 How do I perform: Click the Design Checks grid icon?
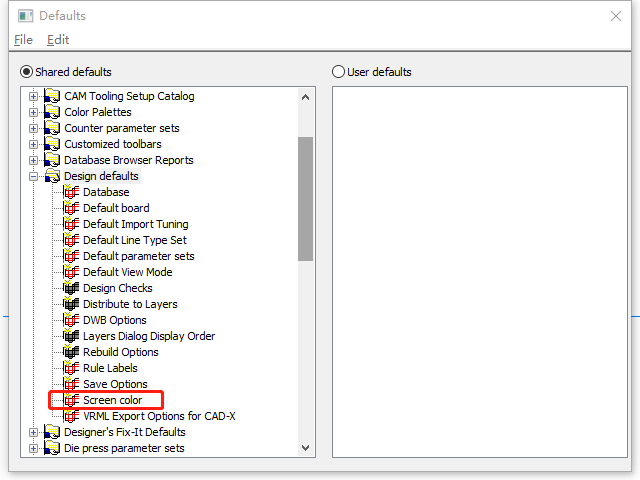pos(71,288)
